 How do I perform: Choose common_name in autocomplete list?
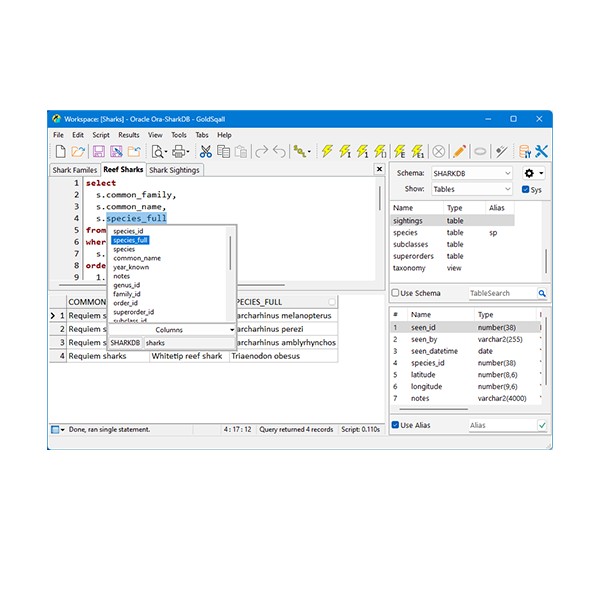[137, 258]
